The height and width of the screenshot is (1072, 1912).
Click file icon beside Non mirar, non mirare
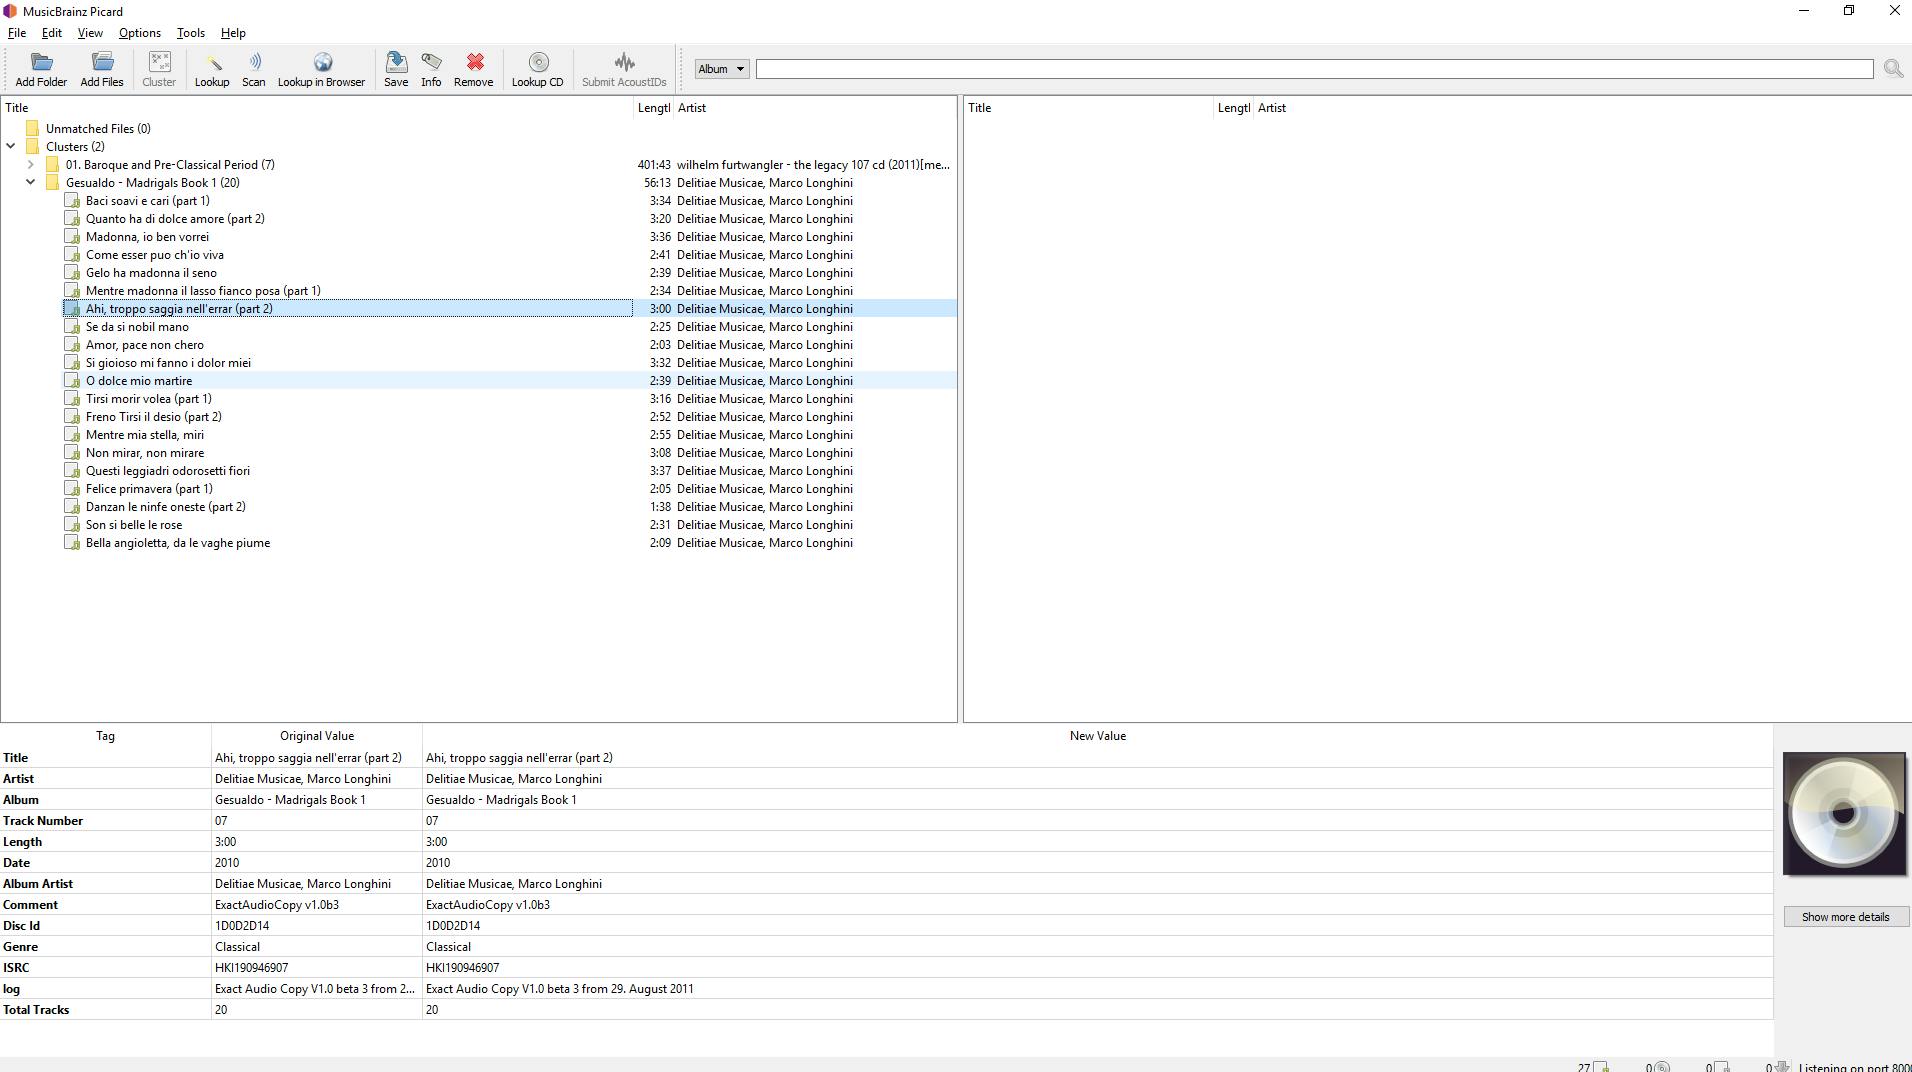pos(72,452)
